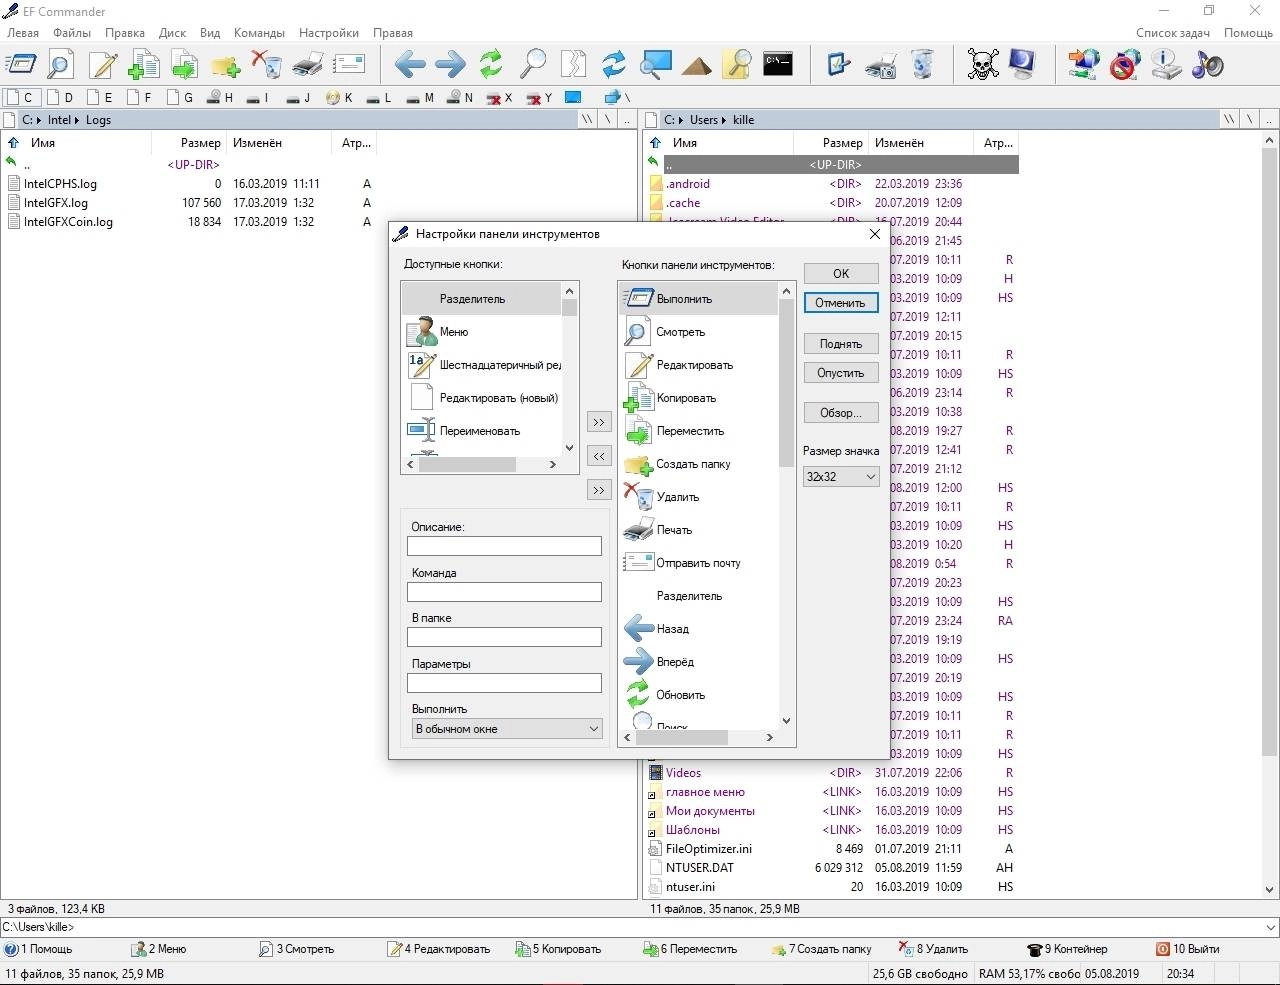Open the command prompt console toolbar icon
Viewport: 1280px width, 985px height.
point(778,63)
